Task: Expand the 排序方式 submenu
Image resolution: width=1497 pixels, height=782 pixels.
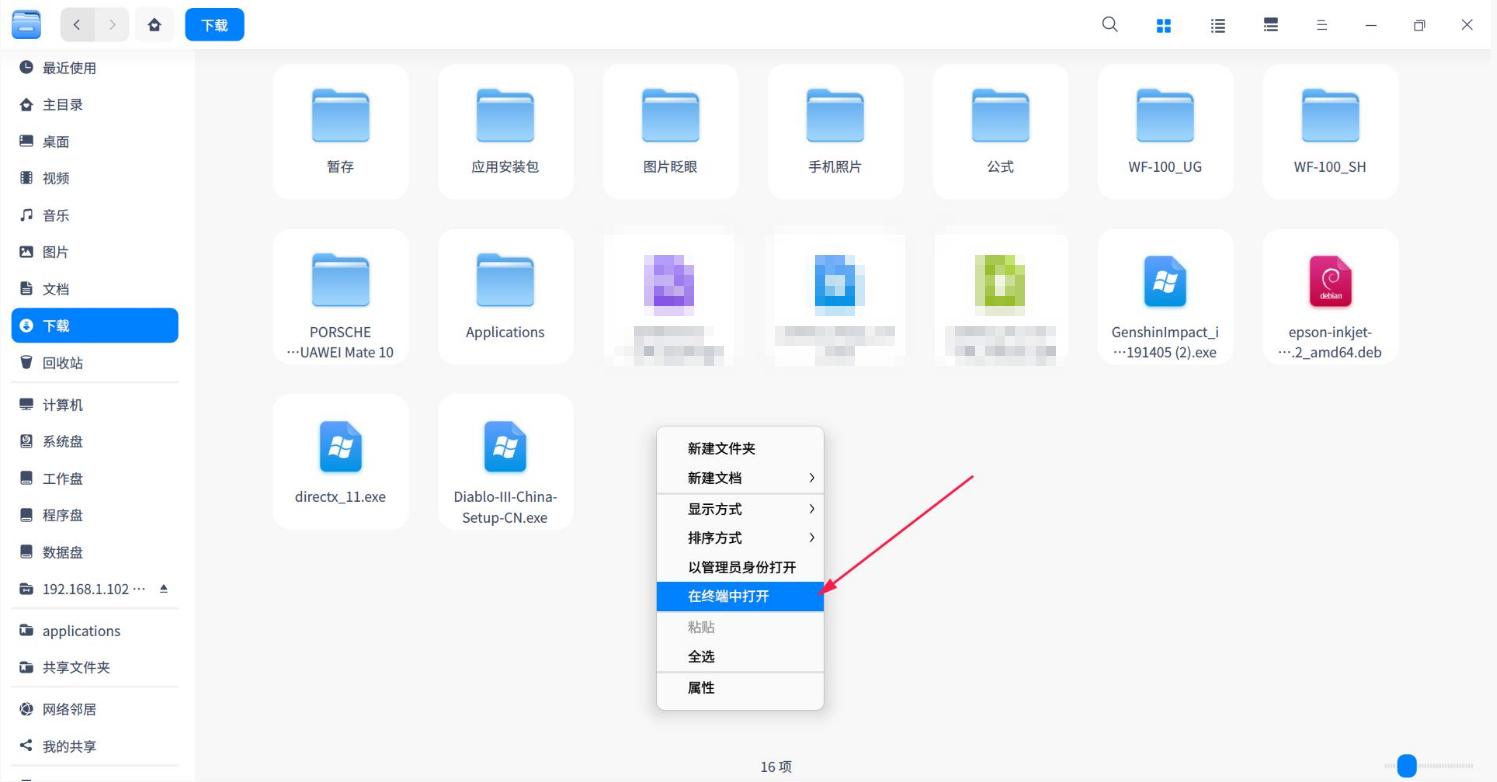Action: click(x=740, y=538)
